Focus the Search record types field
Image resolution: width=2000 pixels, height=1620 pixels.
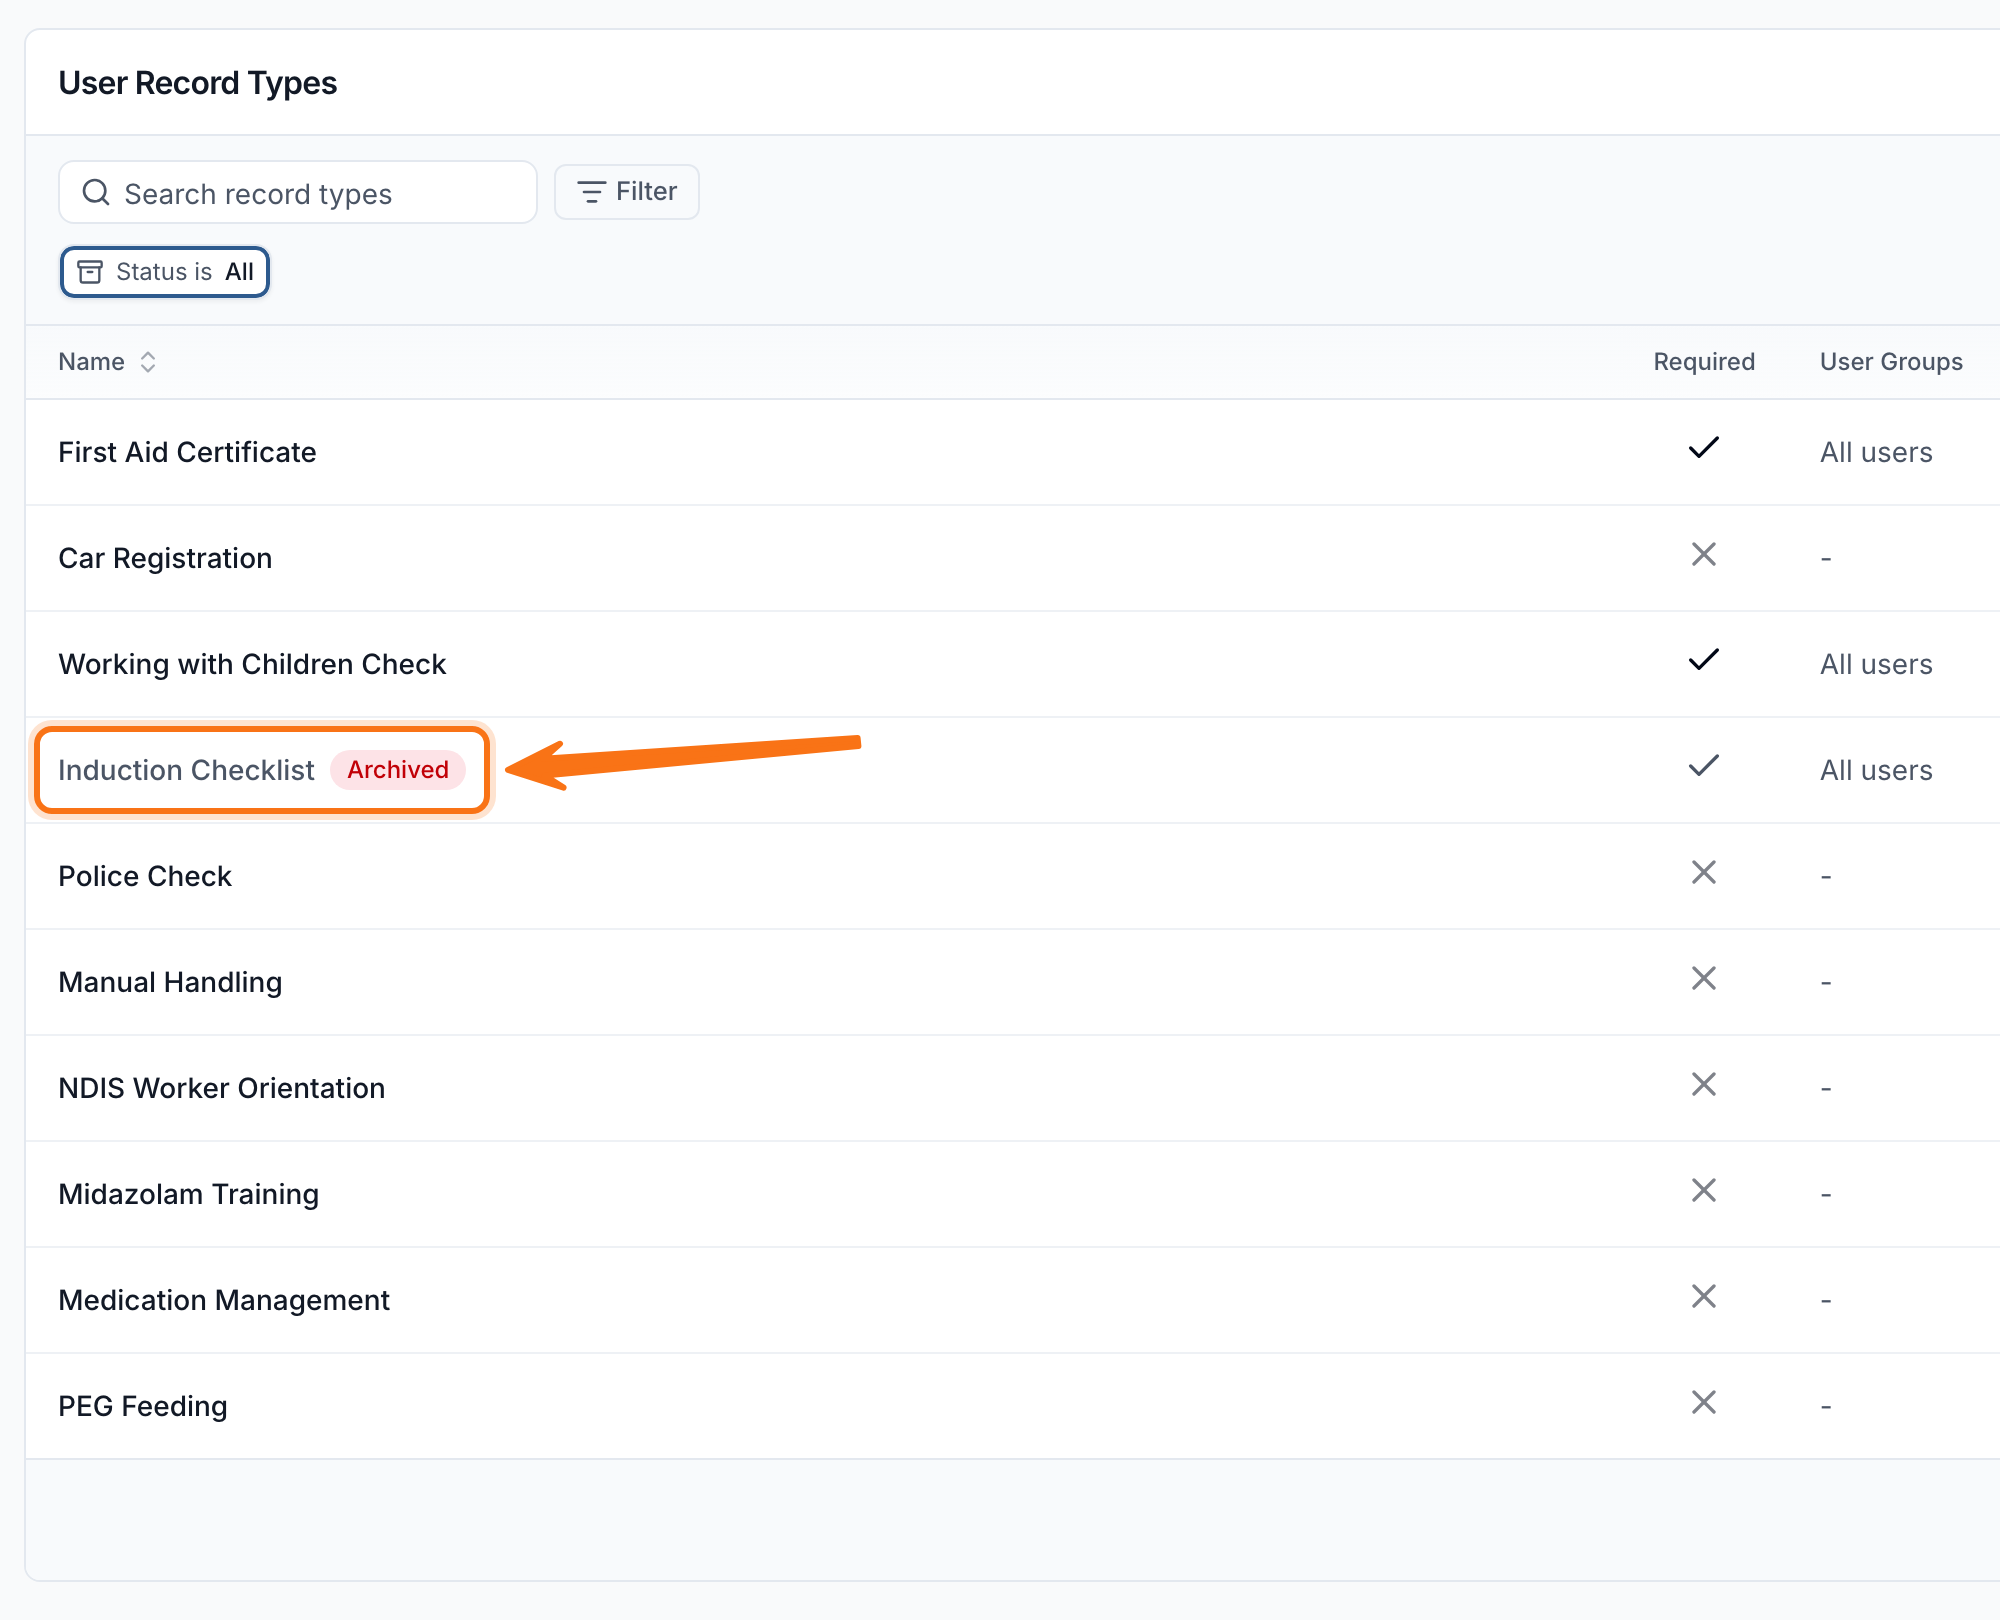pos(298,192)
